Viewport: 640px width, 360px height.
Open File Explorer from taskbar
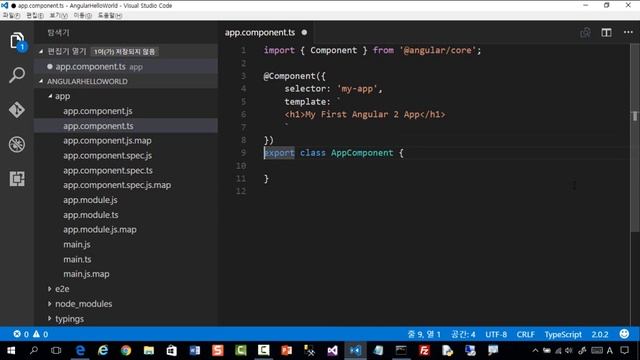[149, 351]
